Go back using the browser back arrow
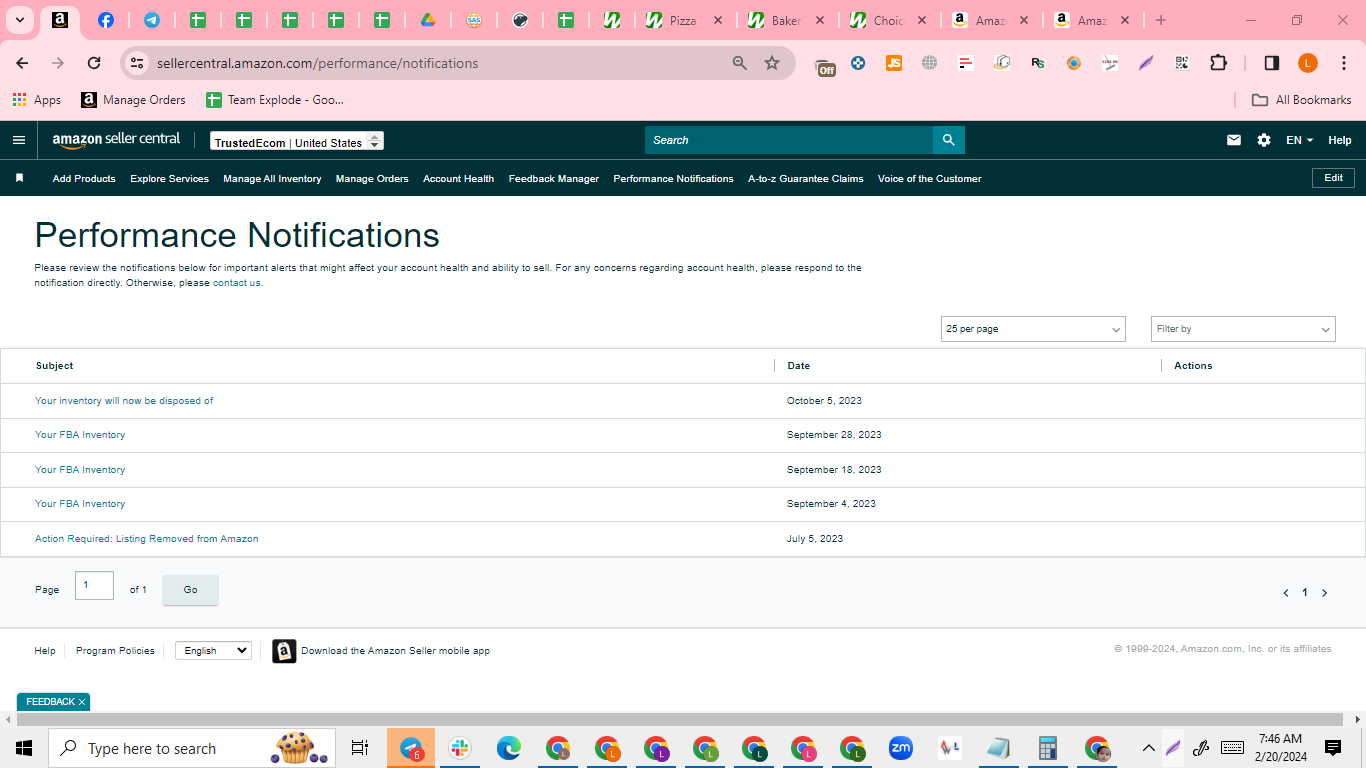Image resolution: width=1366 pixels, height=768 pixels. click(x=22, y=63)
